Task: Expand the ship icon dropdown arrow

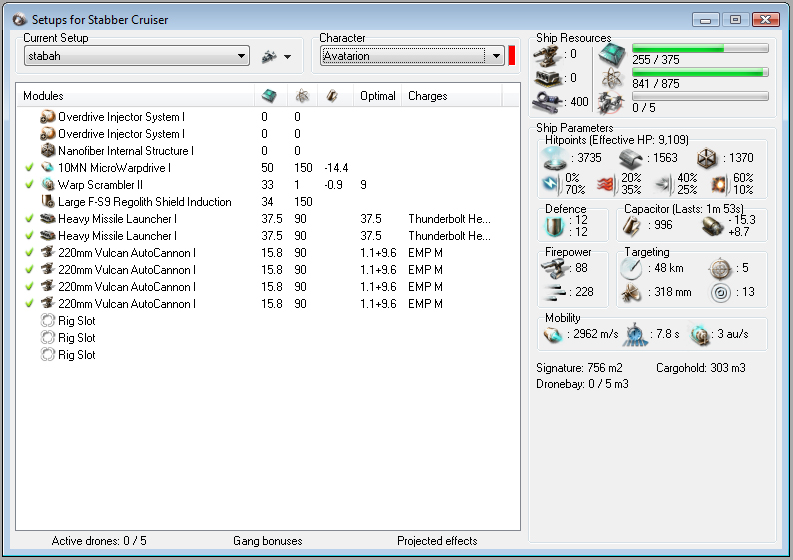Action: (x=288, y=57)
